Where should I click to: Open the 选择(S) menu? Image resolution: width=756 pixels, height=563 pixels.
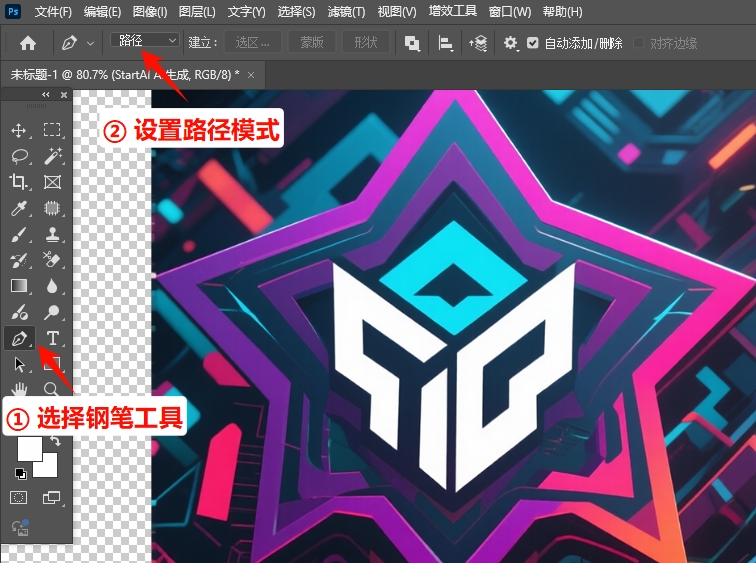click(x=296, y=12)
